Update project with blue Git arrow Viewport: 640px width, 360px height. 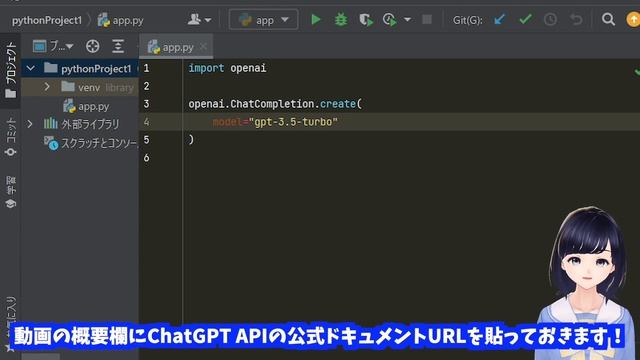(499, 20)
